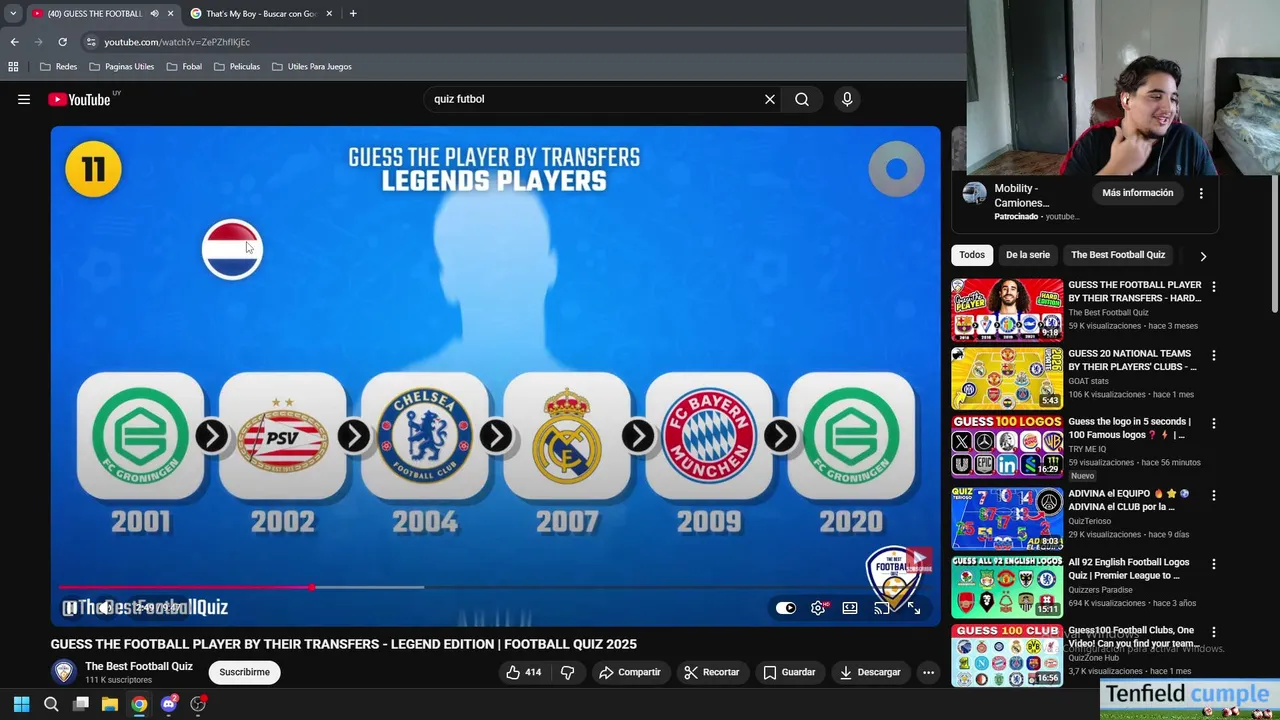The height and width of the screenshot is (720, 1280).
Task: Open Adivina el Equipo video title
Action: (x=1128, y=500)
